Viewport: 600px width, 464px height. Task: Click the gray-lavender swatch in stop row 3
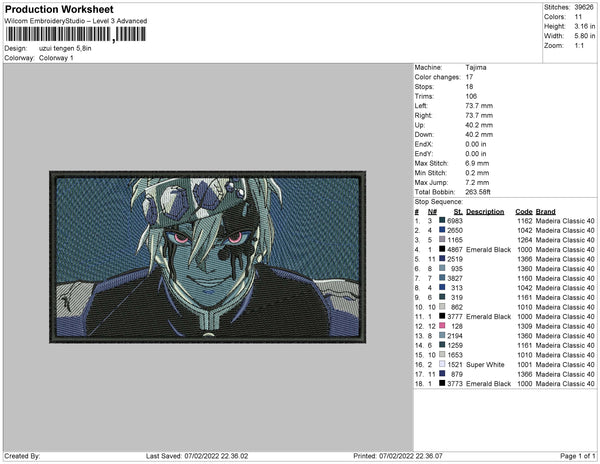pos(442,240)
